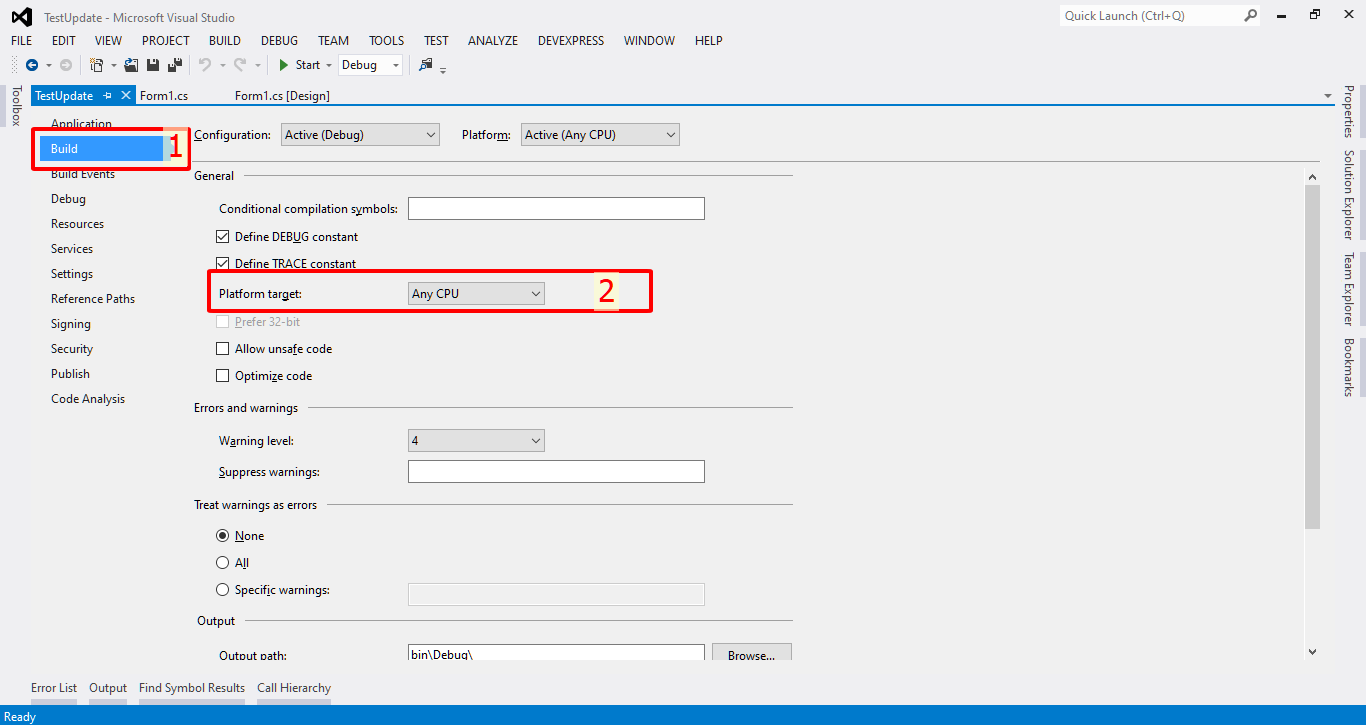Click the Undo arrow icon
This screenshot has width=1366, height=725.
204,65
